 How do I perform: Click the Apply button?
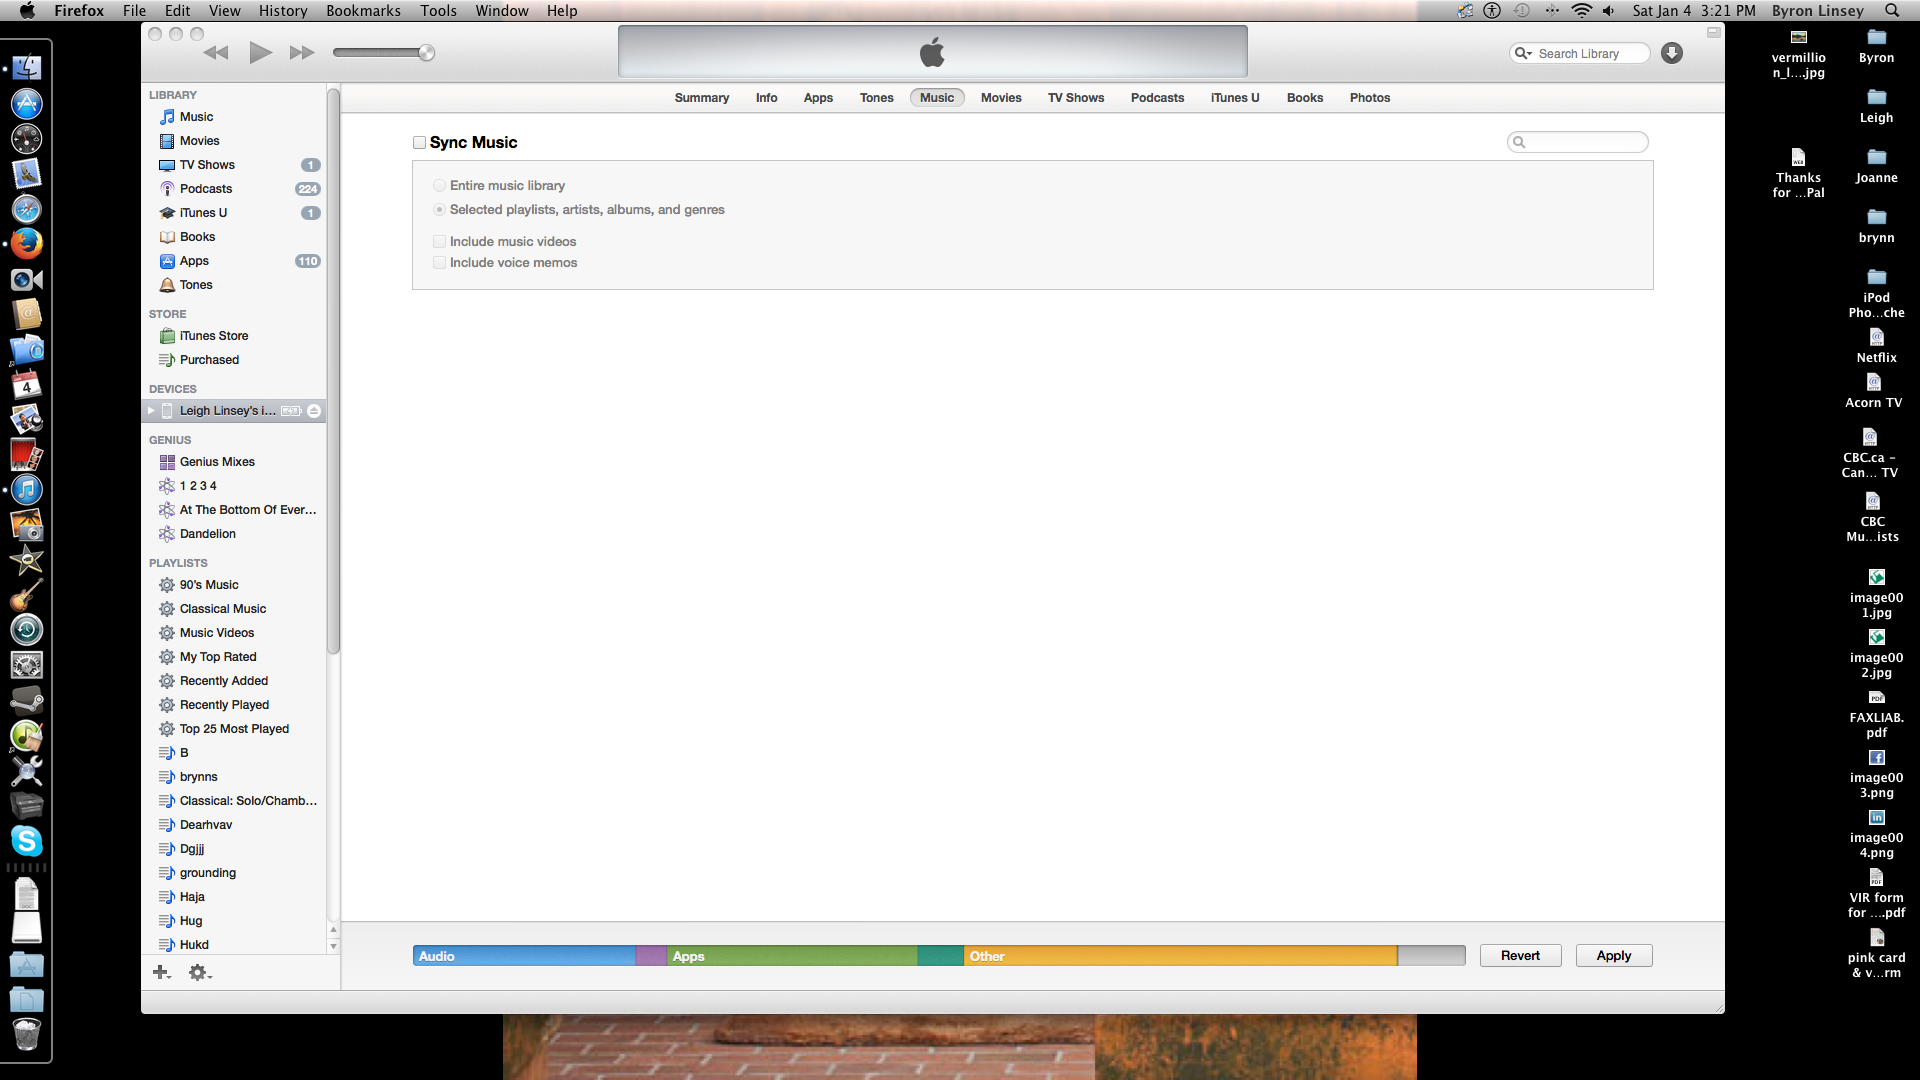click(1614, 956)
